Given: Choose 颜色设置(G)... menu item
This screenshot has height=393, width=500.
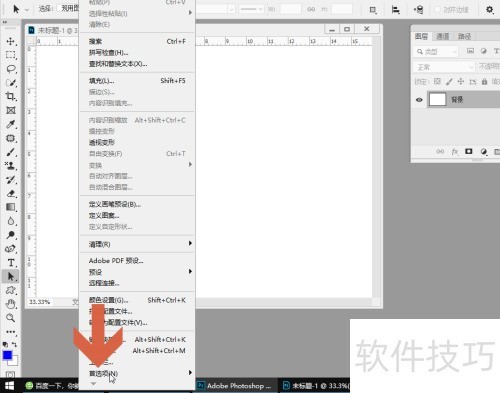Looking at the screenshot, I should 137,300.
